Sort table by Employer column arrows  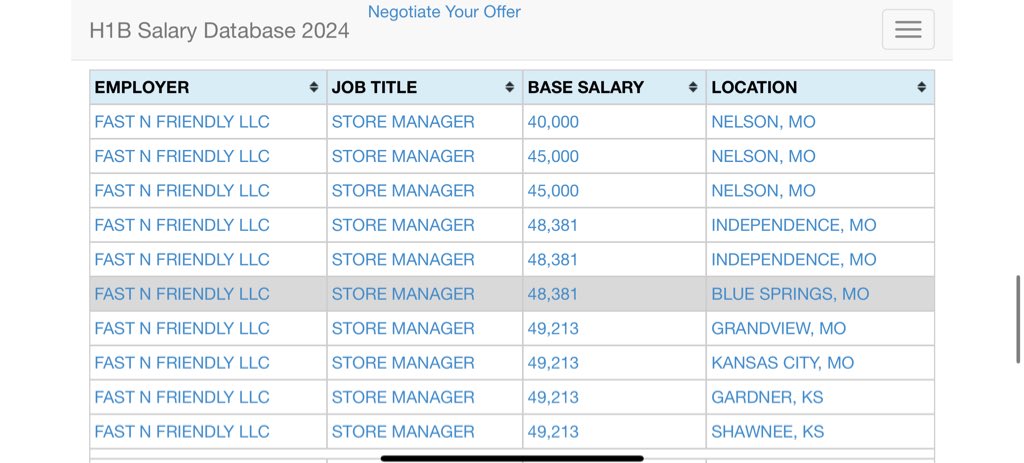(314, 88)
